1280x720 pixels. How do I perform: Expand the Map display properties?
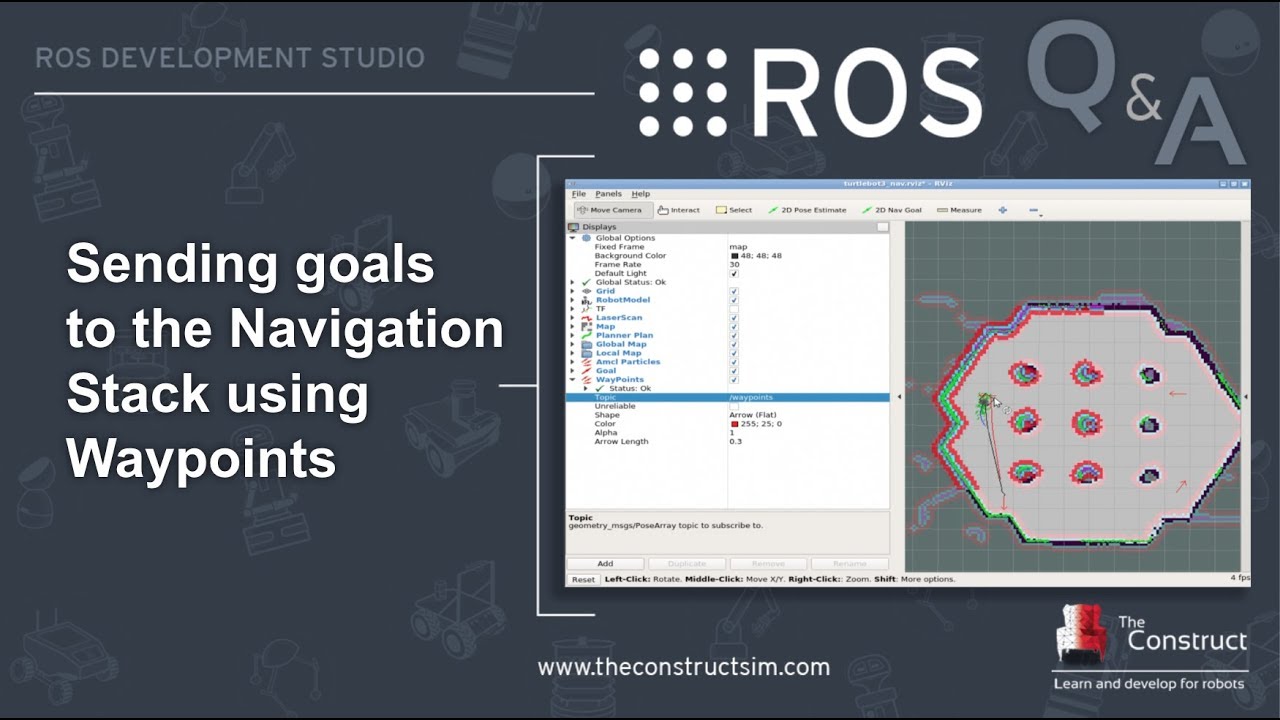point(573,326)
